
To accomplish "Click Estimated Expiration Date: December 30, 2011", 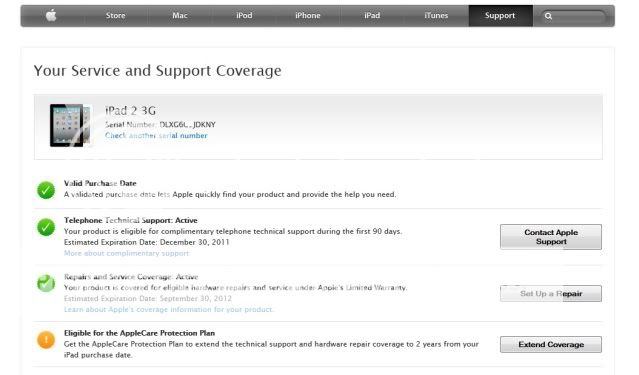I will coord(146,242).
